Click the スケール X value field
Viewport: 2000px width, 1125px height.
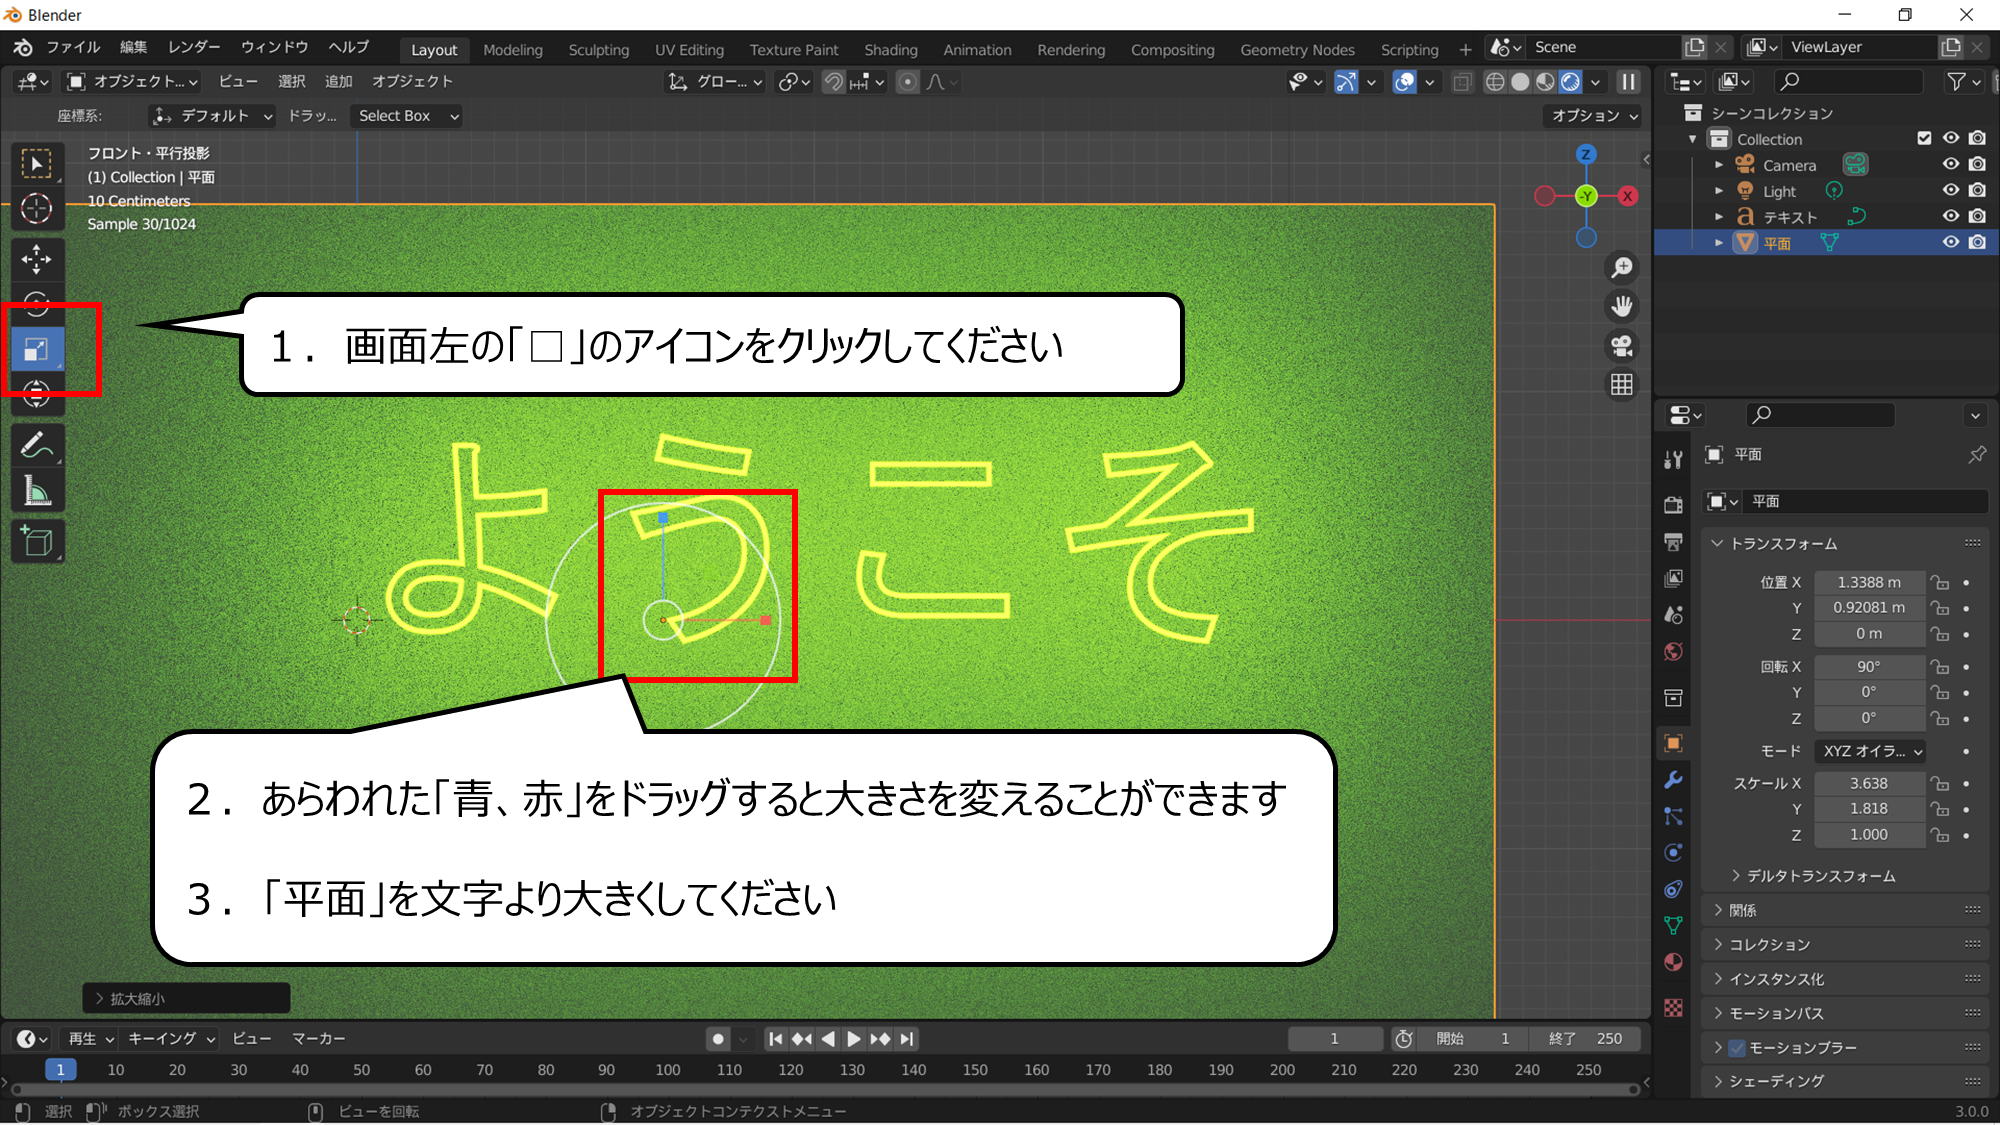pyautogui.click(x=1868, y=783)
